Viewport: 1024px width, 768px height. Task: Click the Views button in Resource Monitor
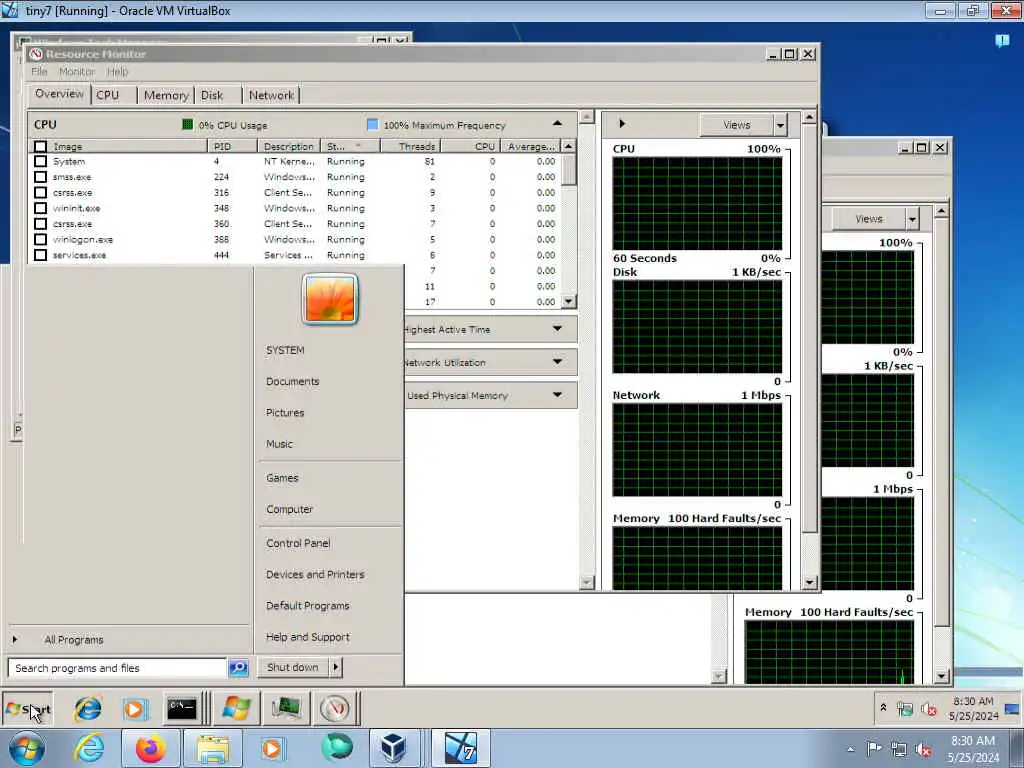(x=737, y=125)
